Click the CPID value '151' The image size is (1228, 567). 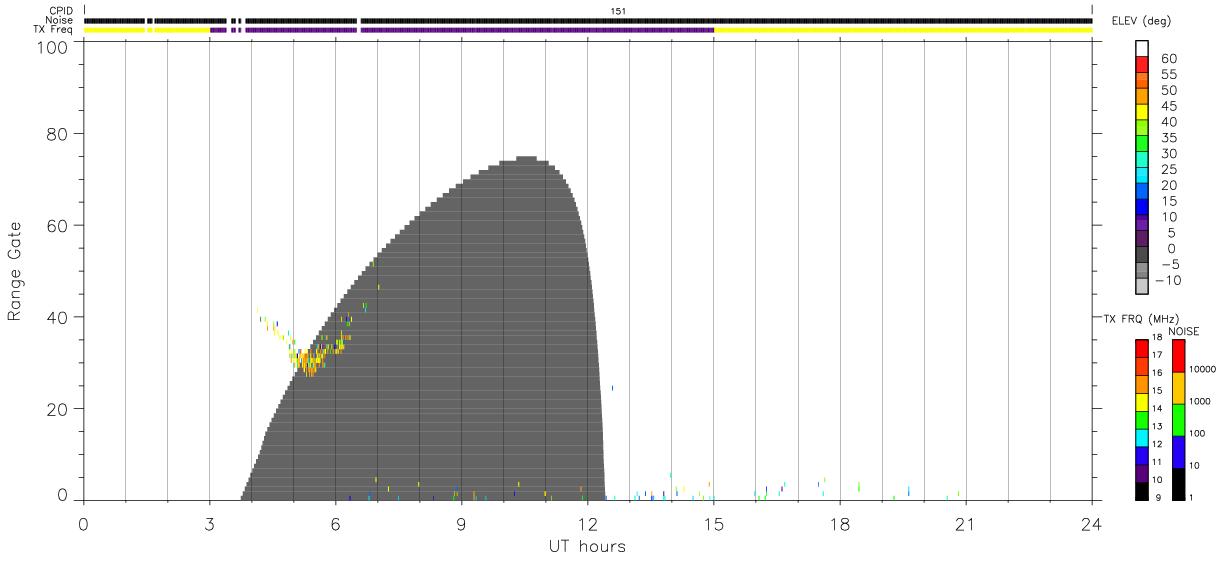tap(618, 11)
